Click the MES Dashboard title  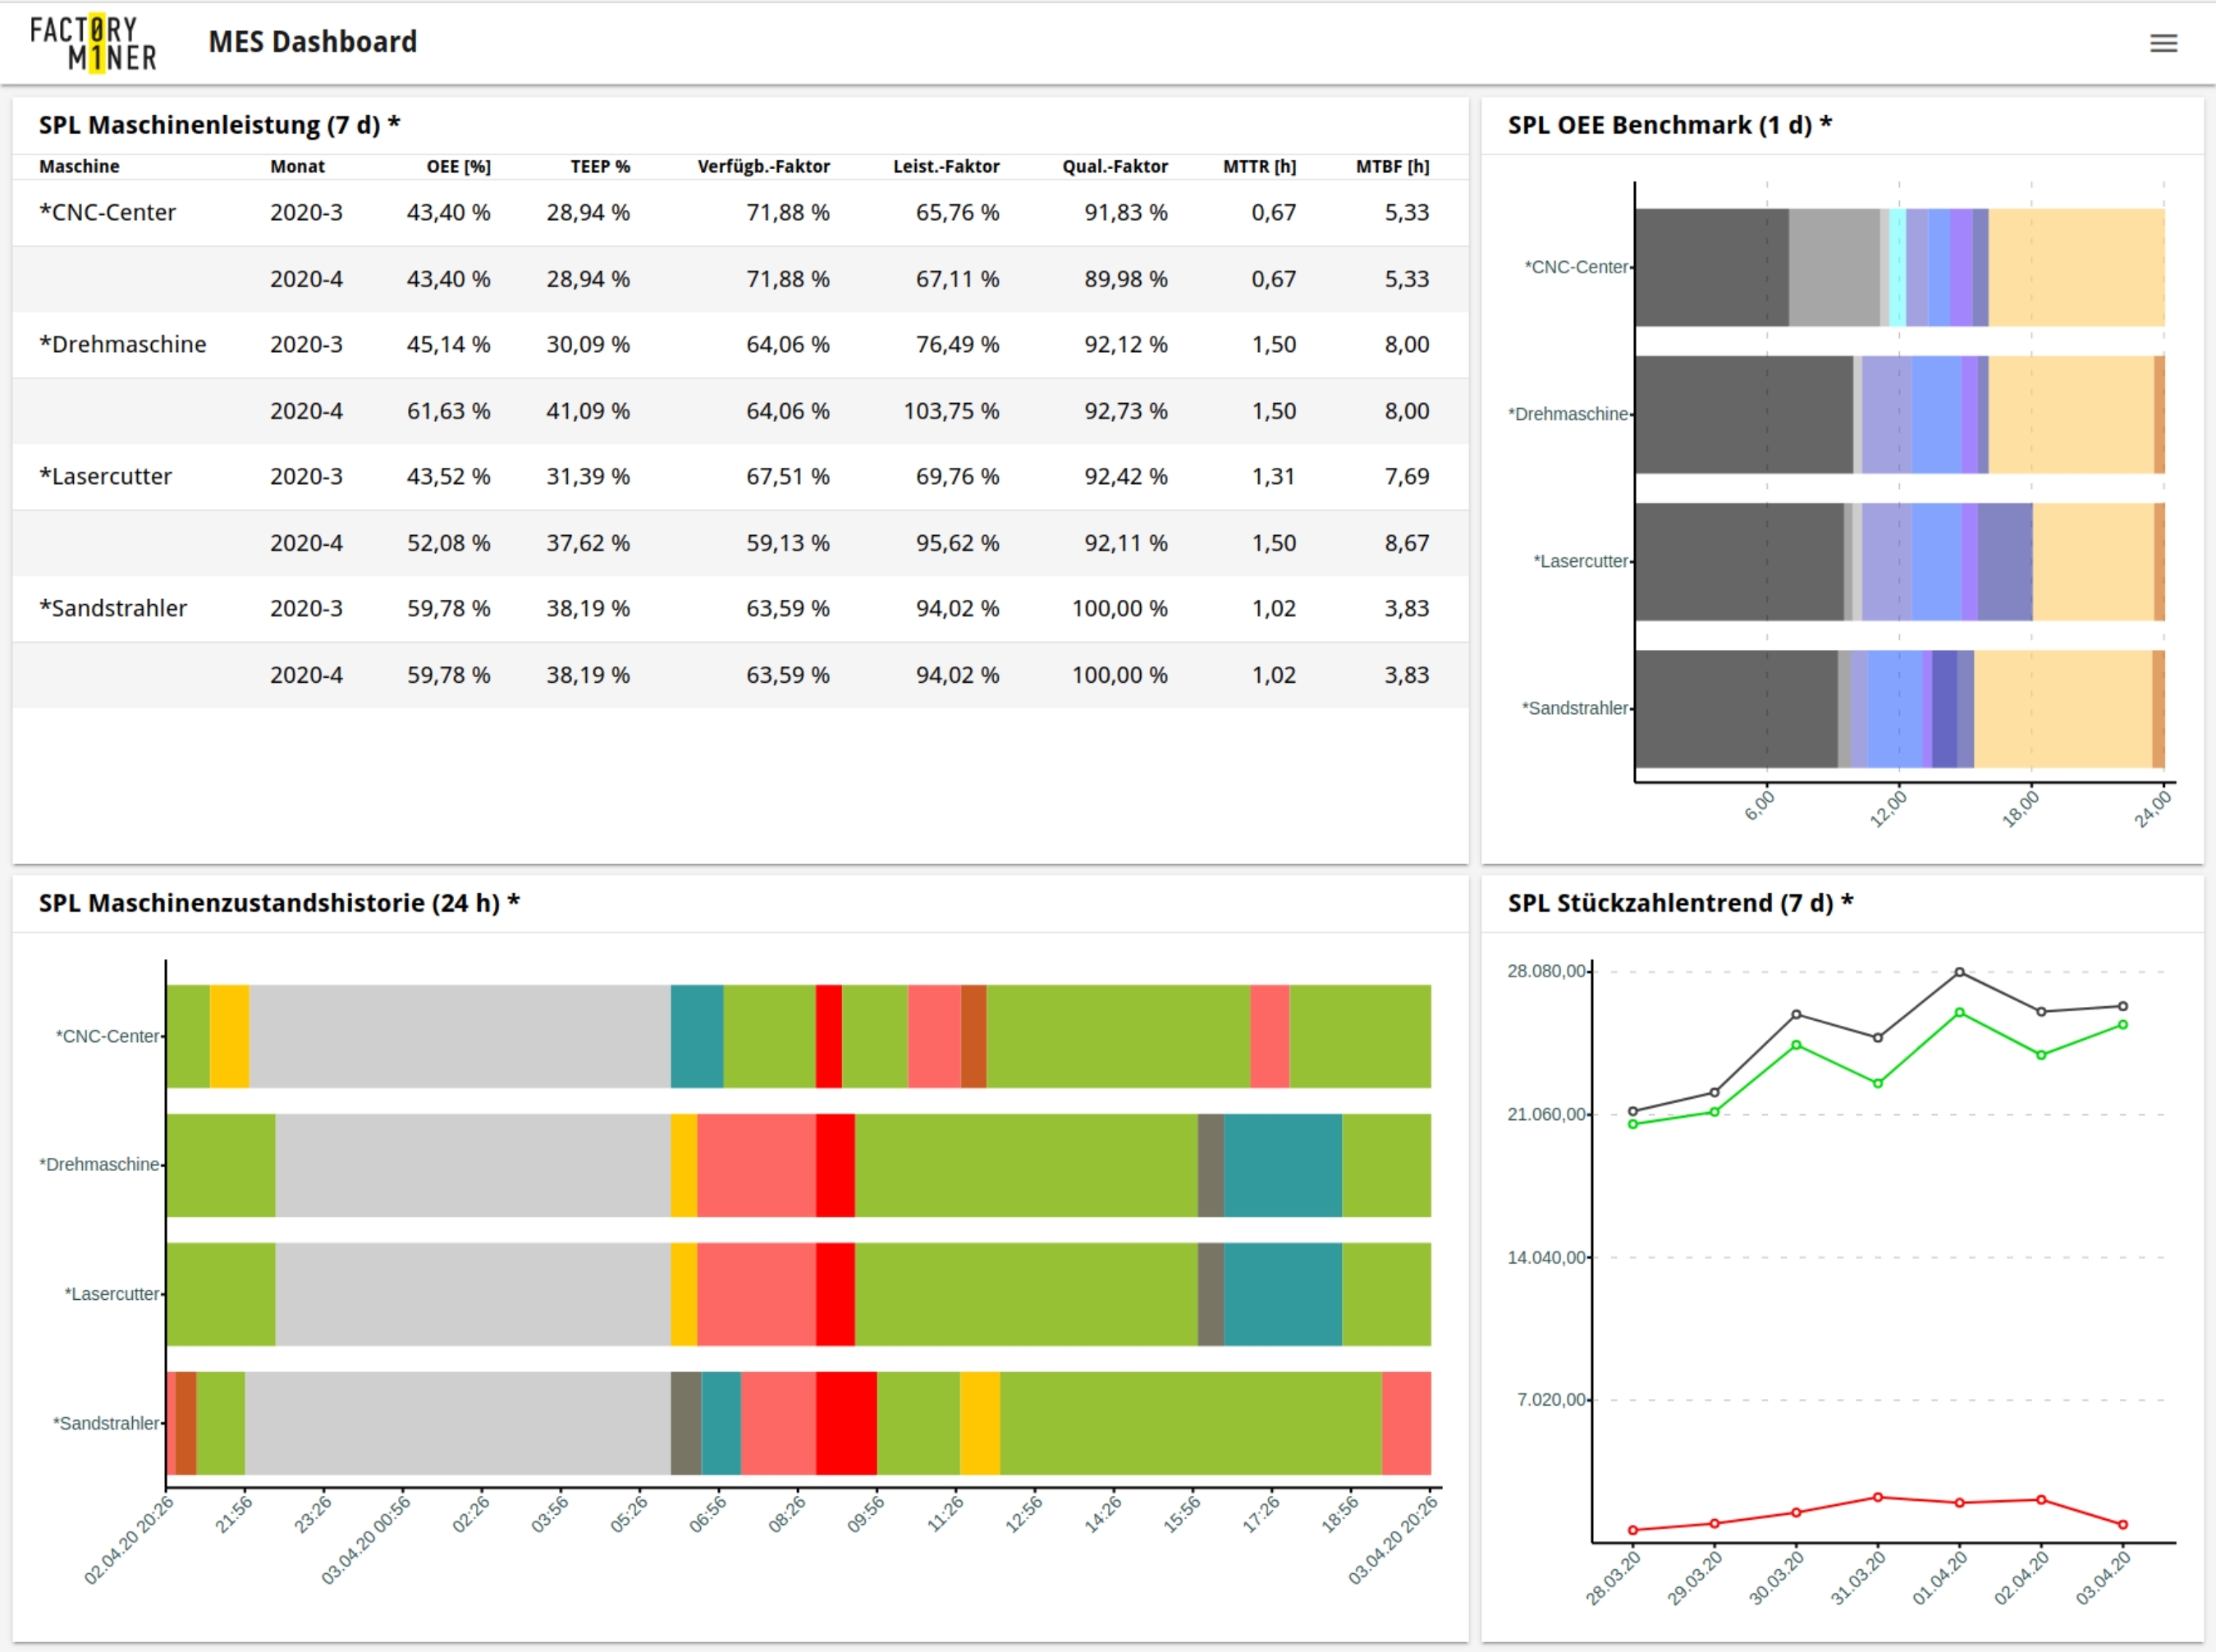312,42
